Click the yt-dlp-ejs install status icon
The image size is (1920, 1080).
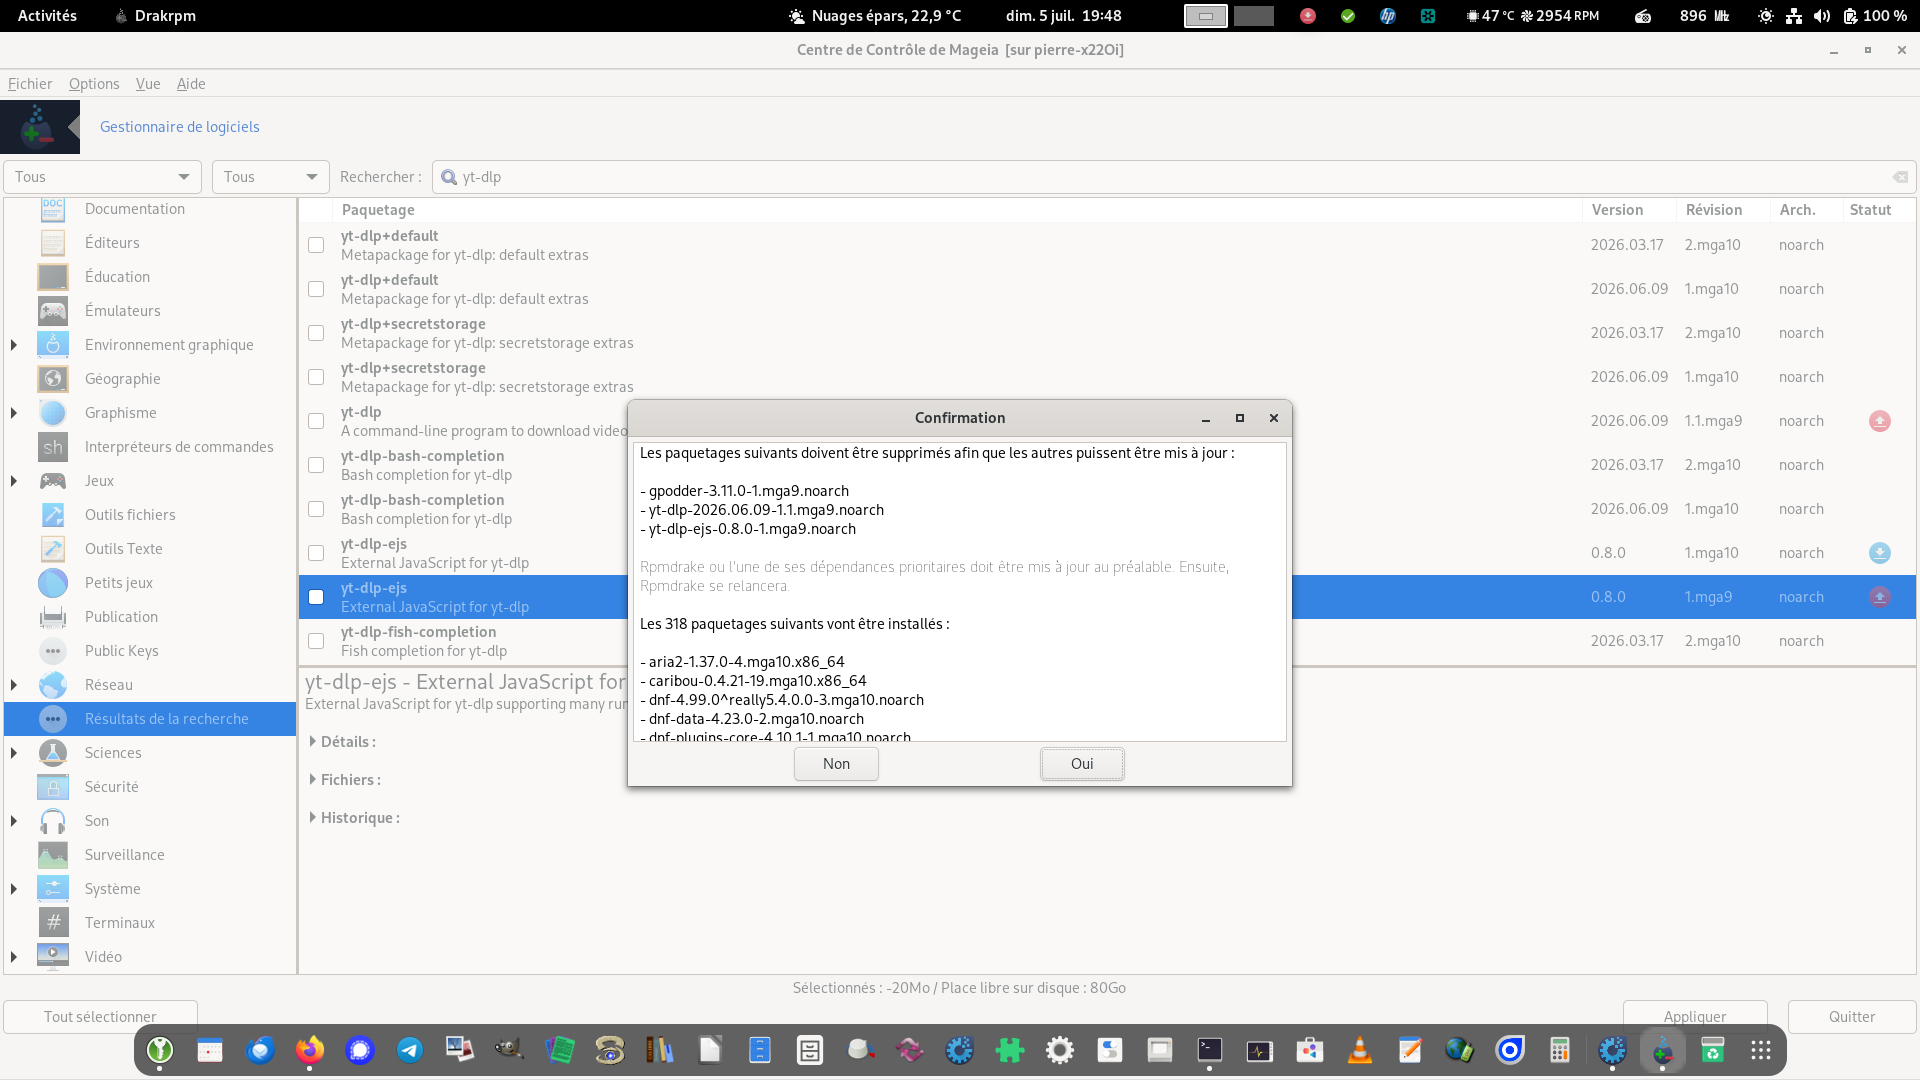tap(1880, 553)
